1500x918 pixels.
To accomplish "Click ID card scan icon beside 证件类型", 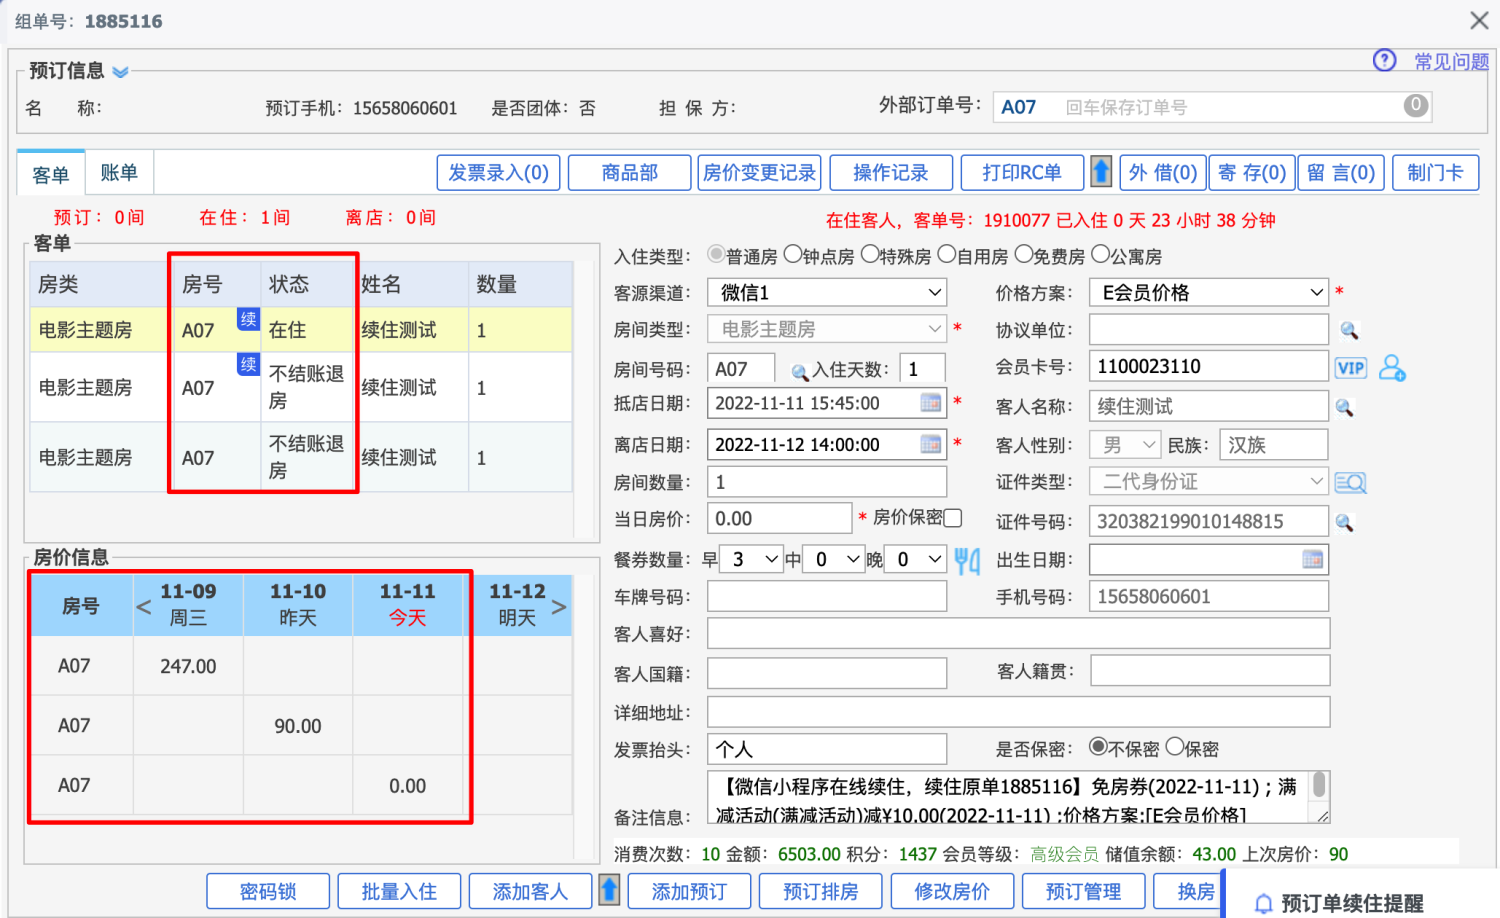I will click(1350, 483).
